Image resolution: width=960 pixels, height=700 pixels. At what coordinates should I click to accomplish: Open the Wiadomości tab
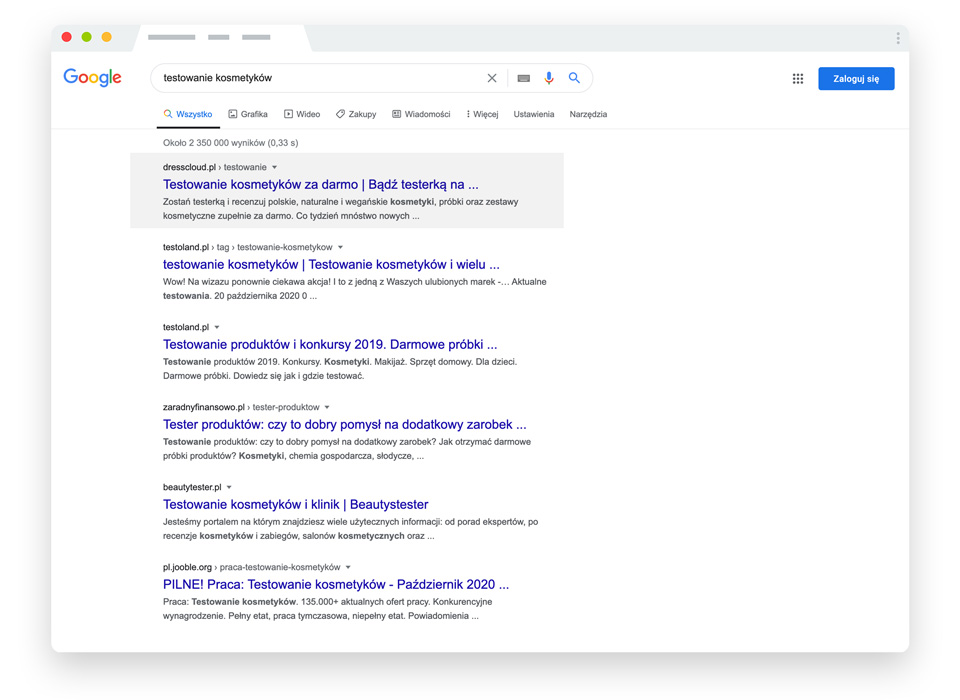pos(421,114)
